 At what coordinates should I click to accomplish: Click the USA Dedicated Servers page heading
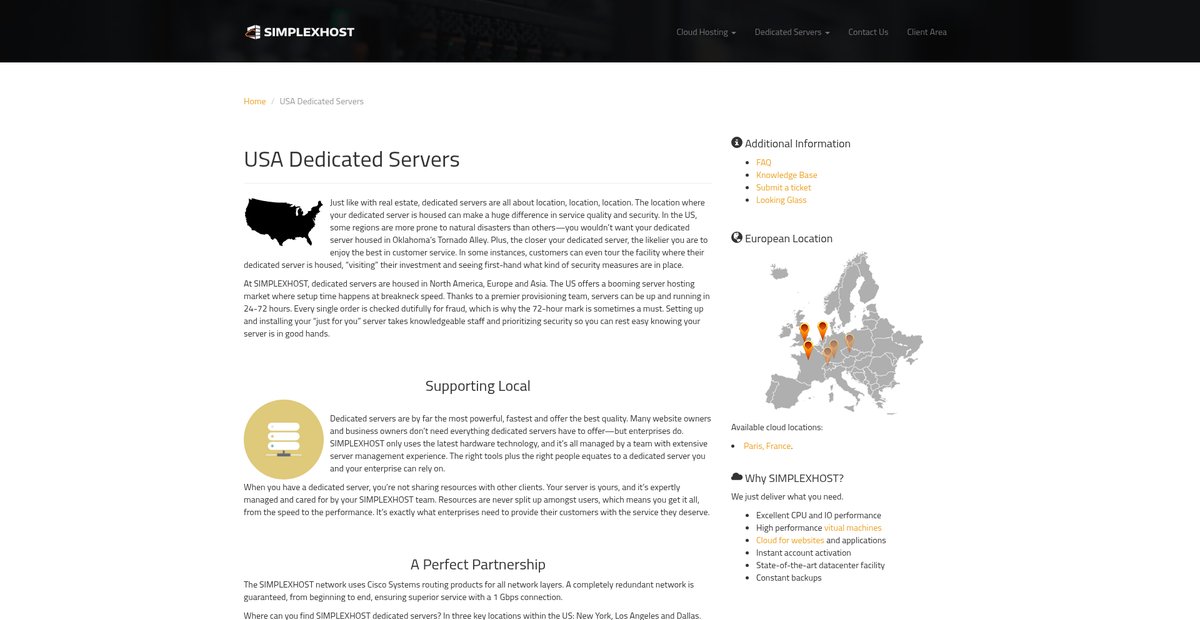pos(352,159)
